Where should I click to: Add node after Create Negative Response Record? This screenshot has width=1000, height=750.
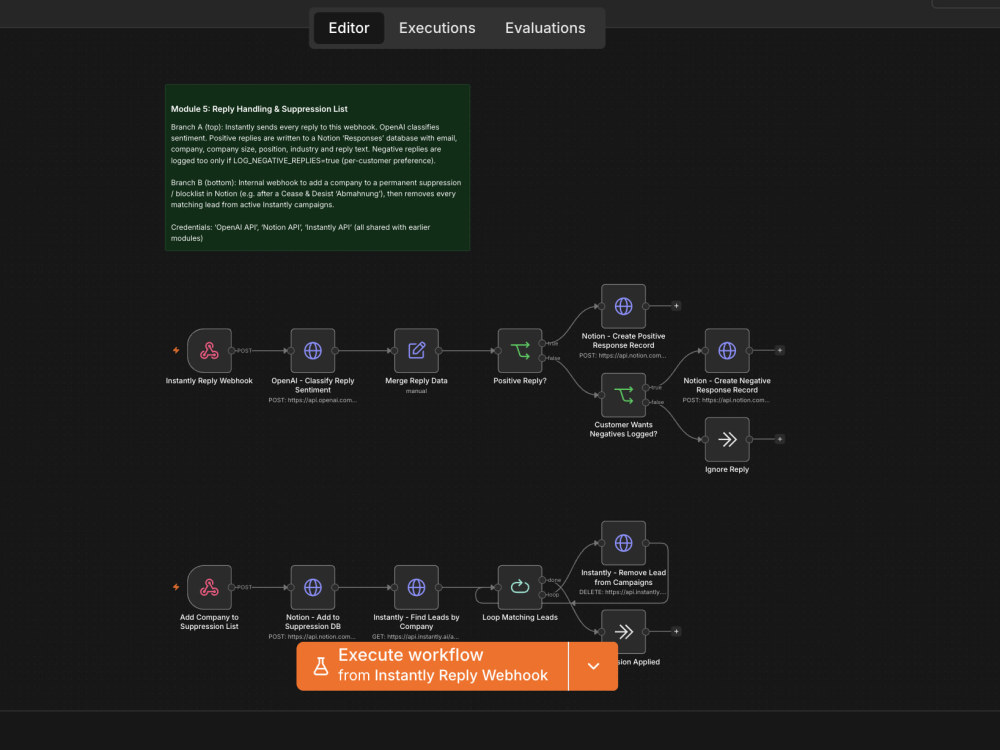[779, 350]
